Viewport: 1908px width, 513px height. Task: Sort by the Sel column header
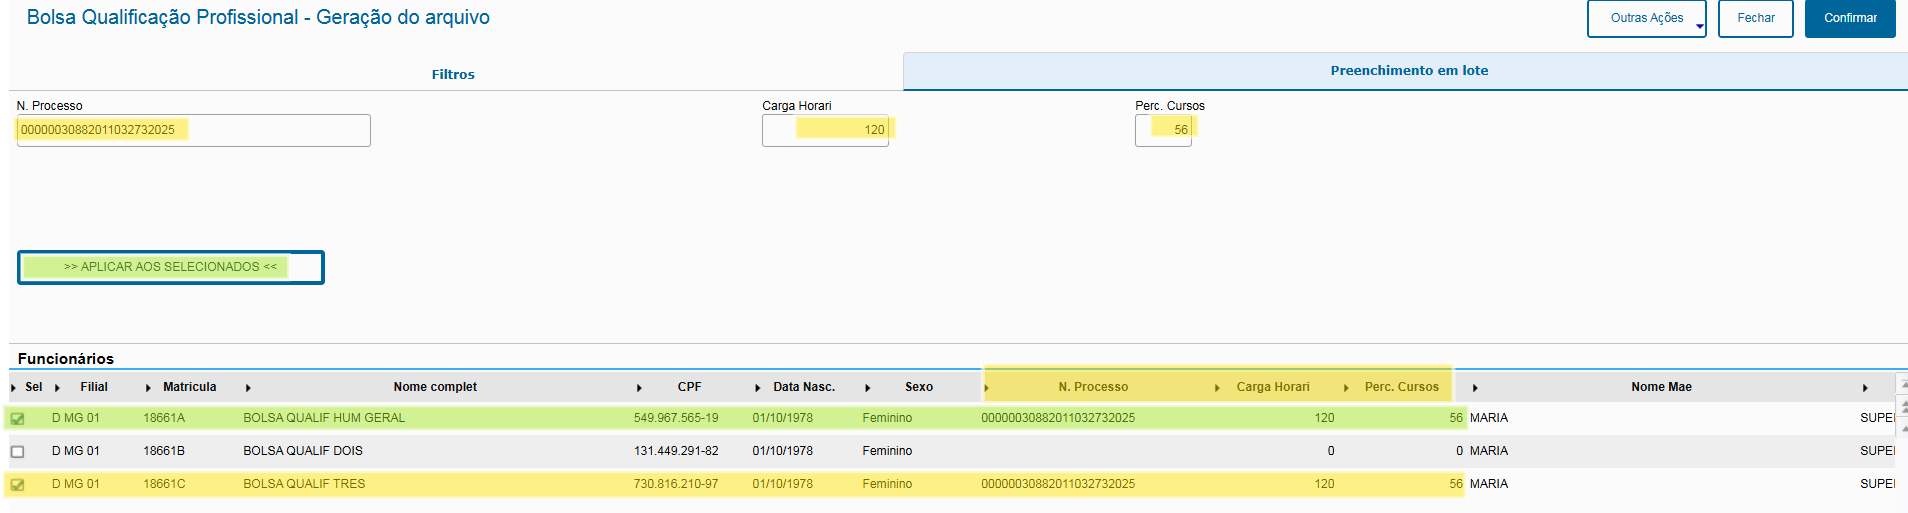(x=34, y=387)
